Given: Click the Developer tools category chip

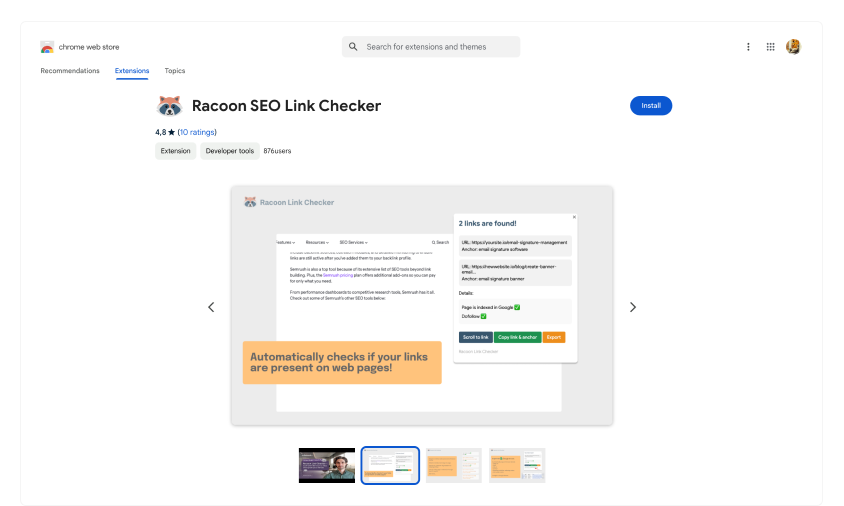Looking at the screenshot, I should pyautogui.click(x=230, y=151).
